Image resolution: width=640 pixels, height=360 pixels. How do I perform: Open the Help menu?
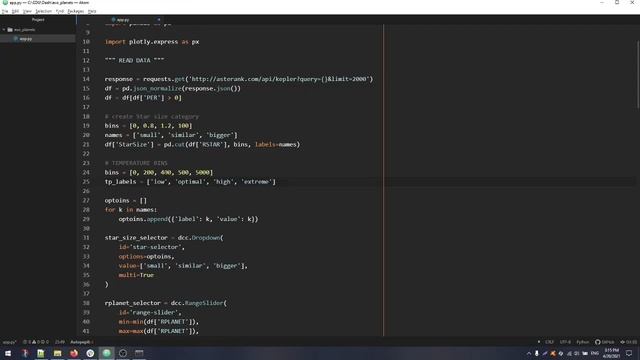(x=92, y=11)
